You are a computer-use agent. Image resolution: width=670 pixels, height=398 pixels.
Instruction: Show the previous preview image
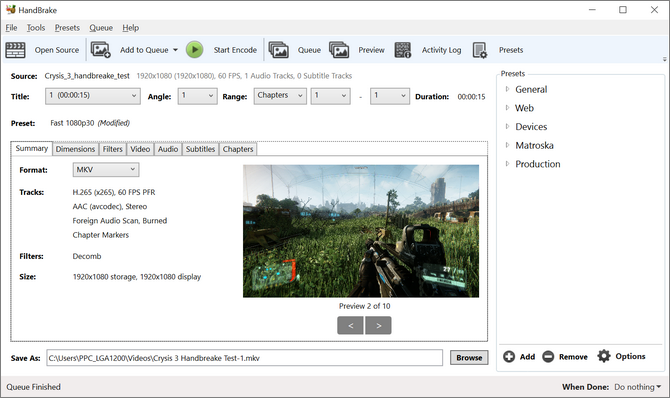pyautogui.click(x=350, y=325)
